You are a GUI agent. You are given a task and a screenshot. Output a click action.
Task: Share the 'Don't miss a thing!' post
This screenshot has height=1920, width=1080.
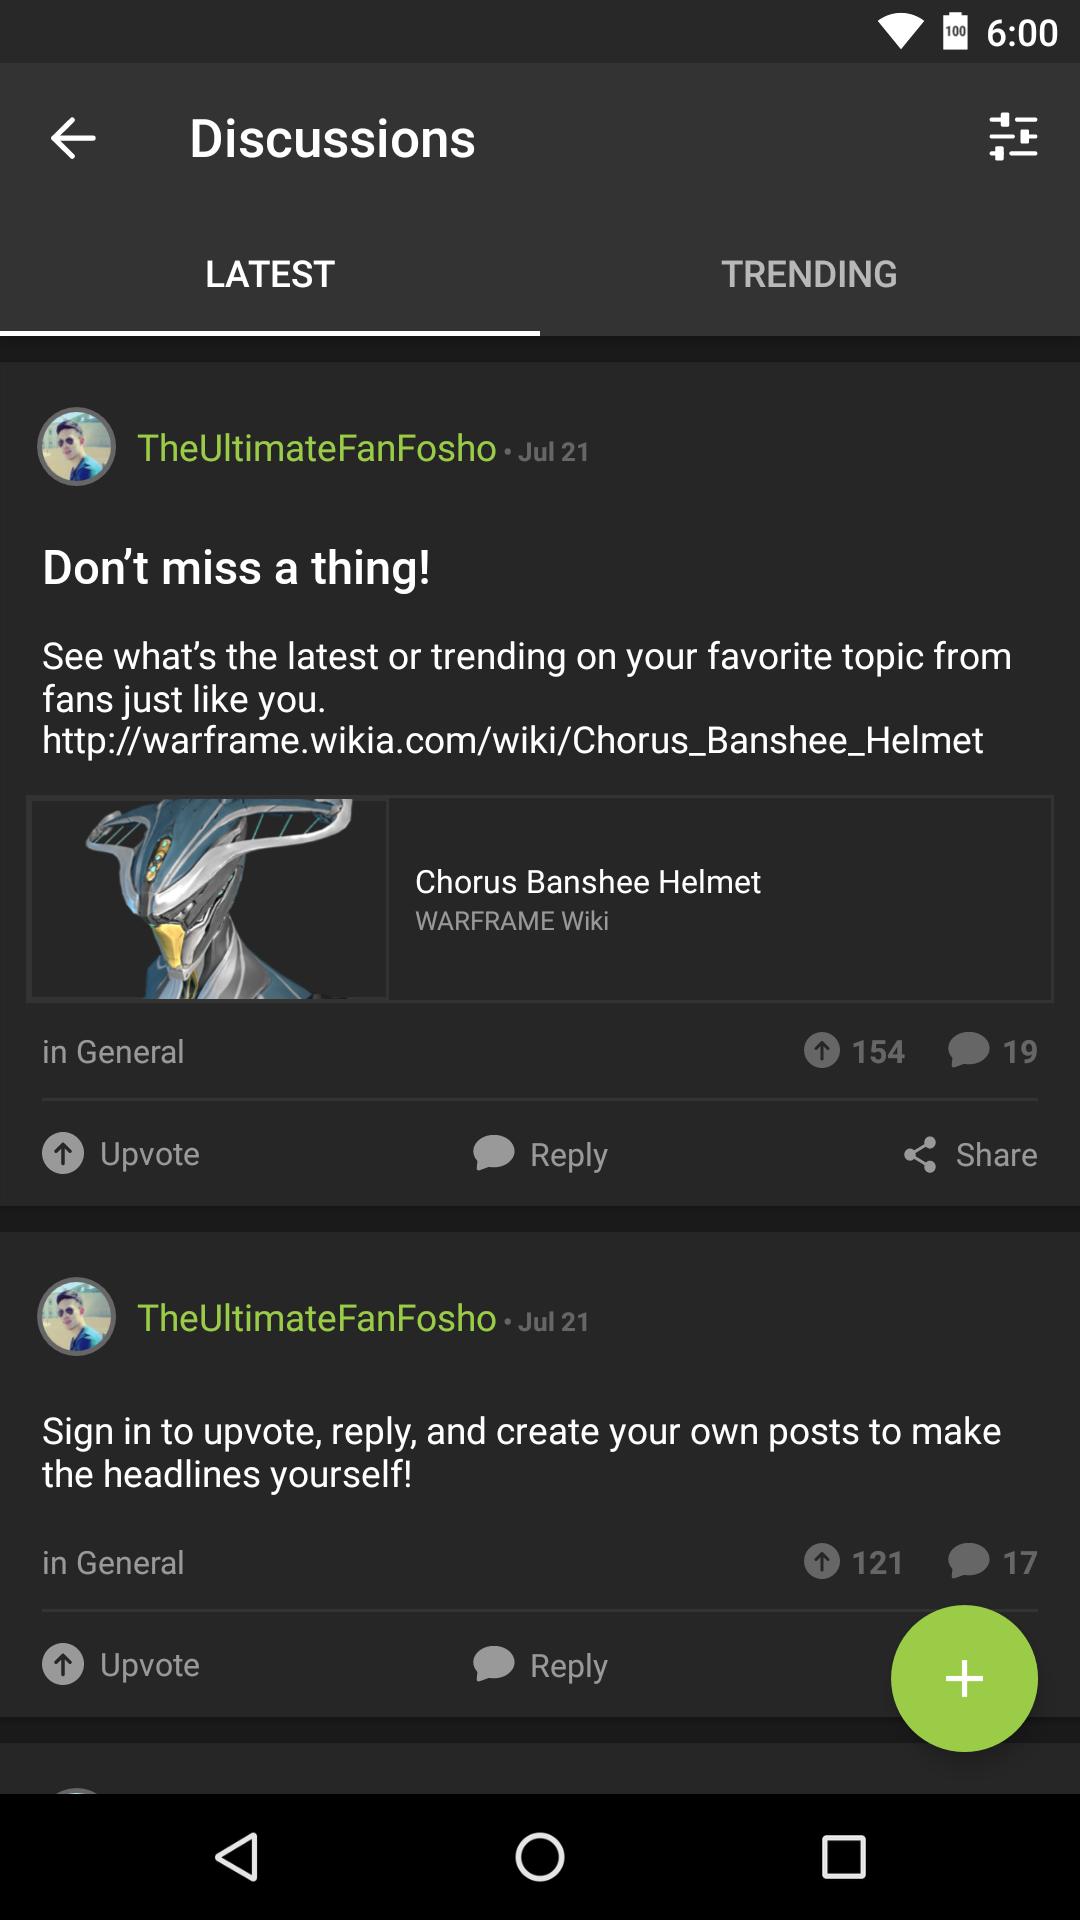point(968,1154)
